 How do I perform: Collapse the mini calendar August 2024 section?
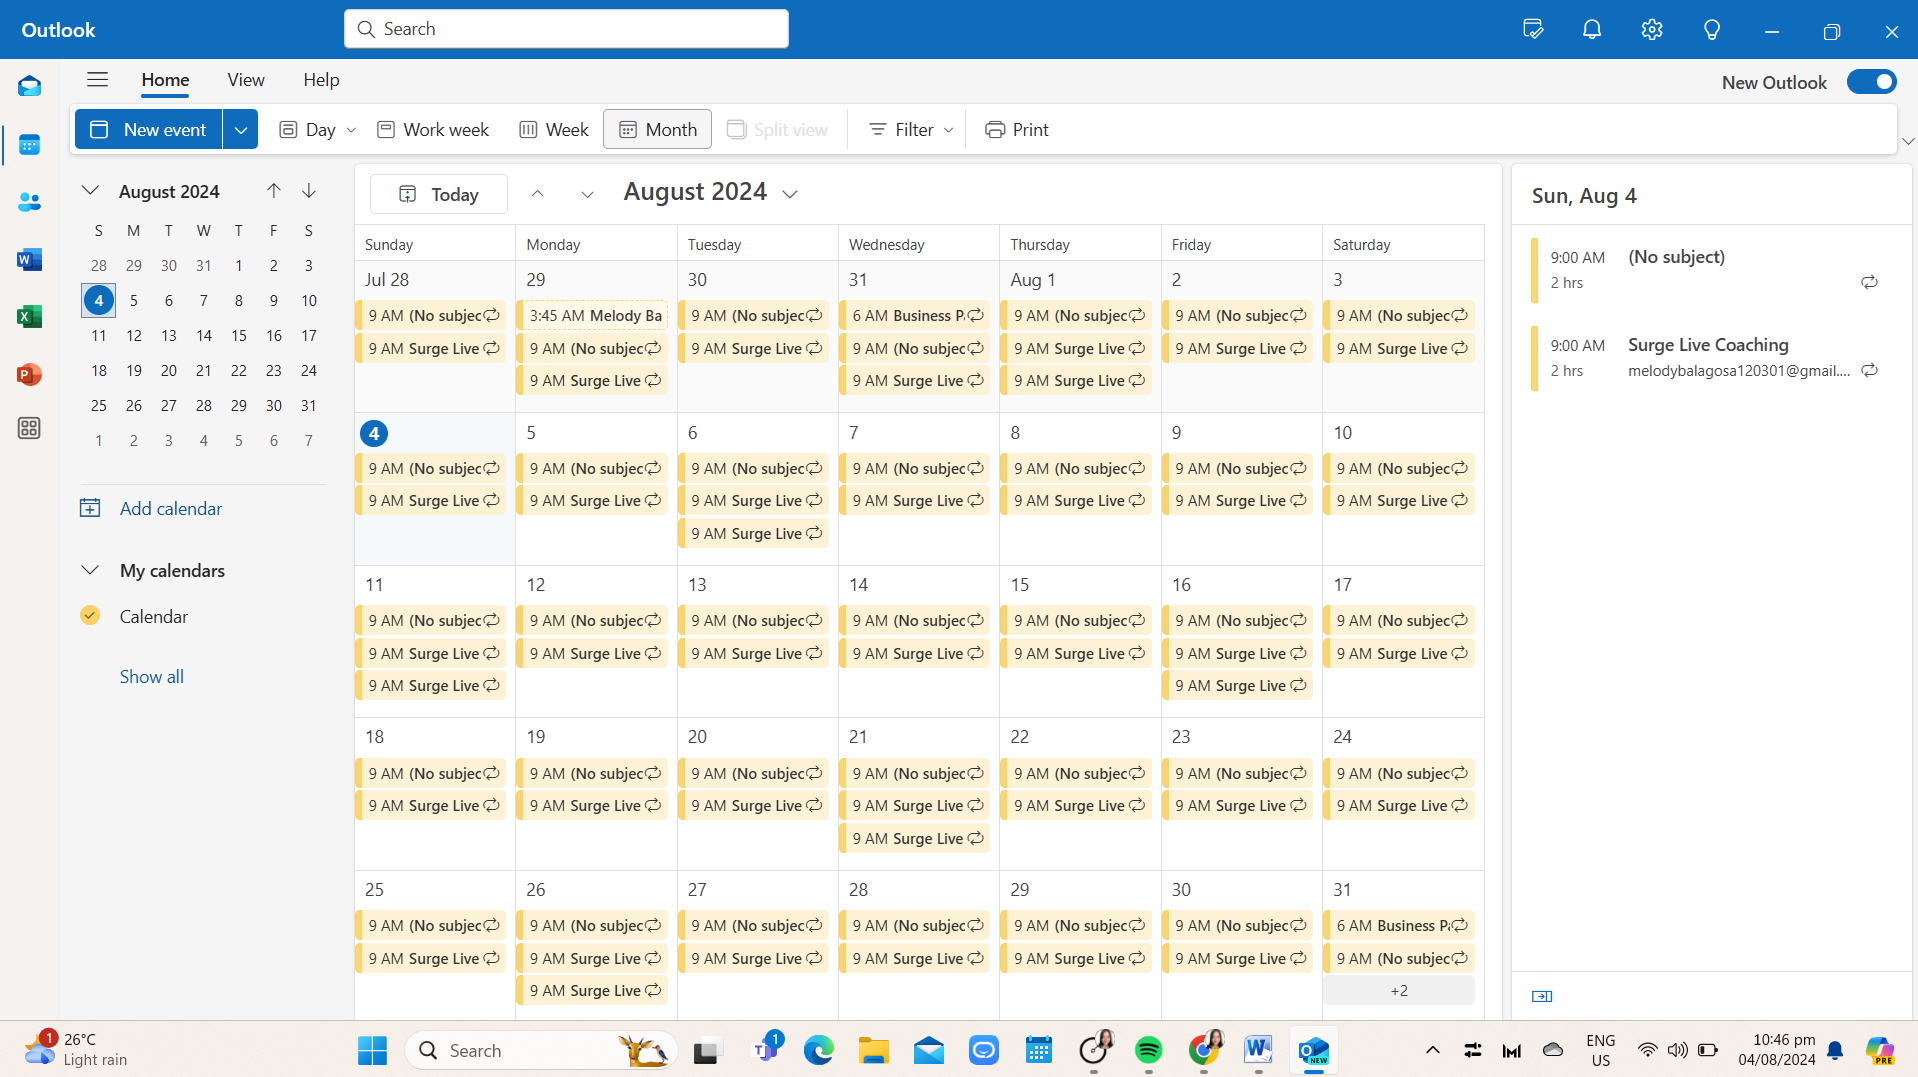pos(90,190)
